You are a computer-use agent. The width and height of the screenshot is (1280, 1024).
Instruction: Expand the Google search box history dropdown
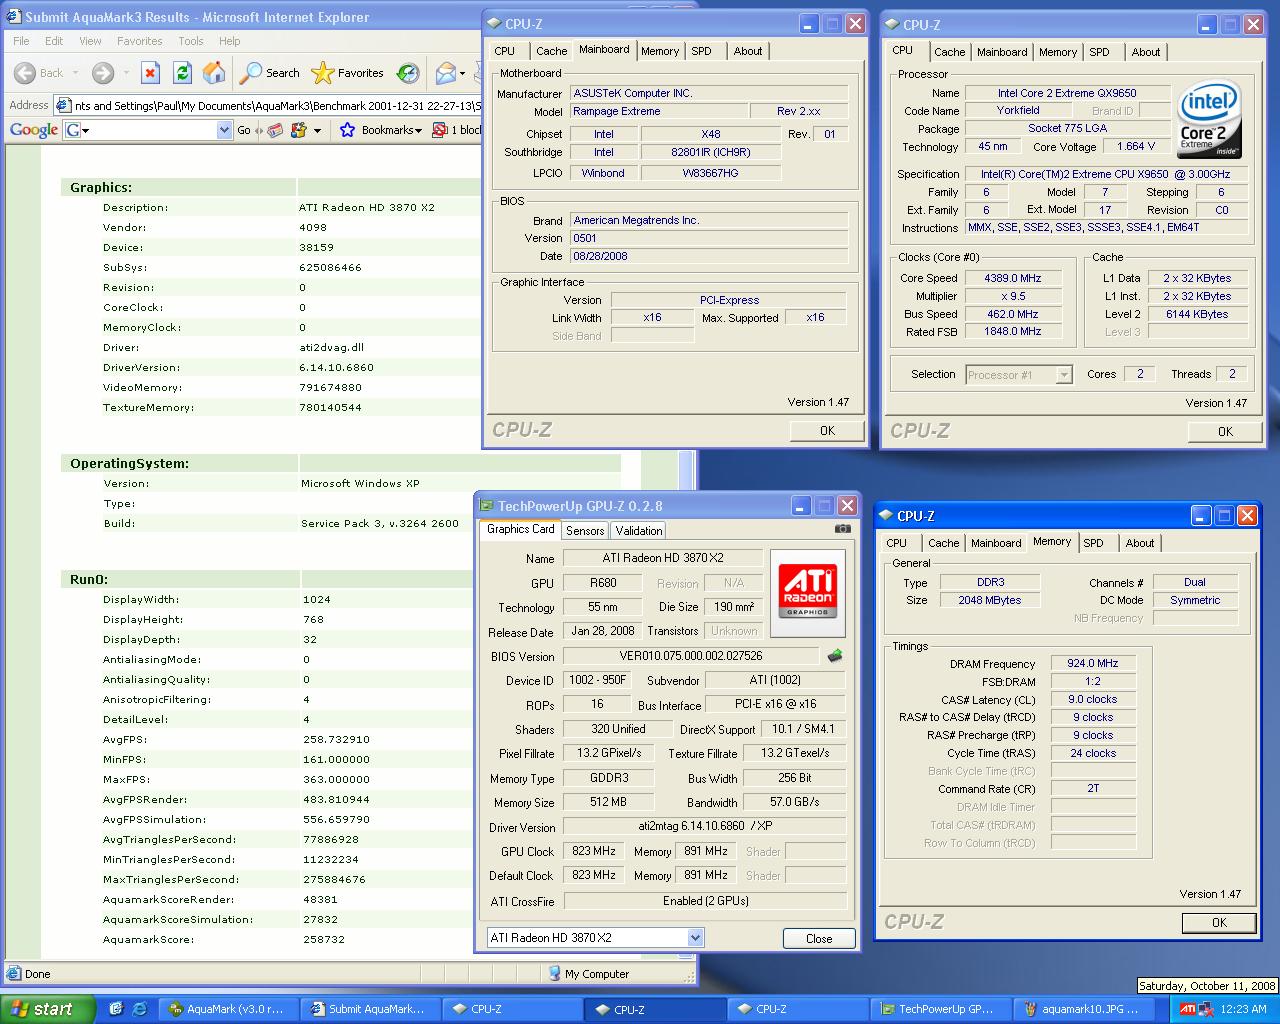(x=224, y=130)
